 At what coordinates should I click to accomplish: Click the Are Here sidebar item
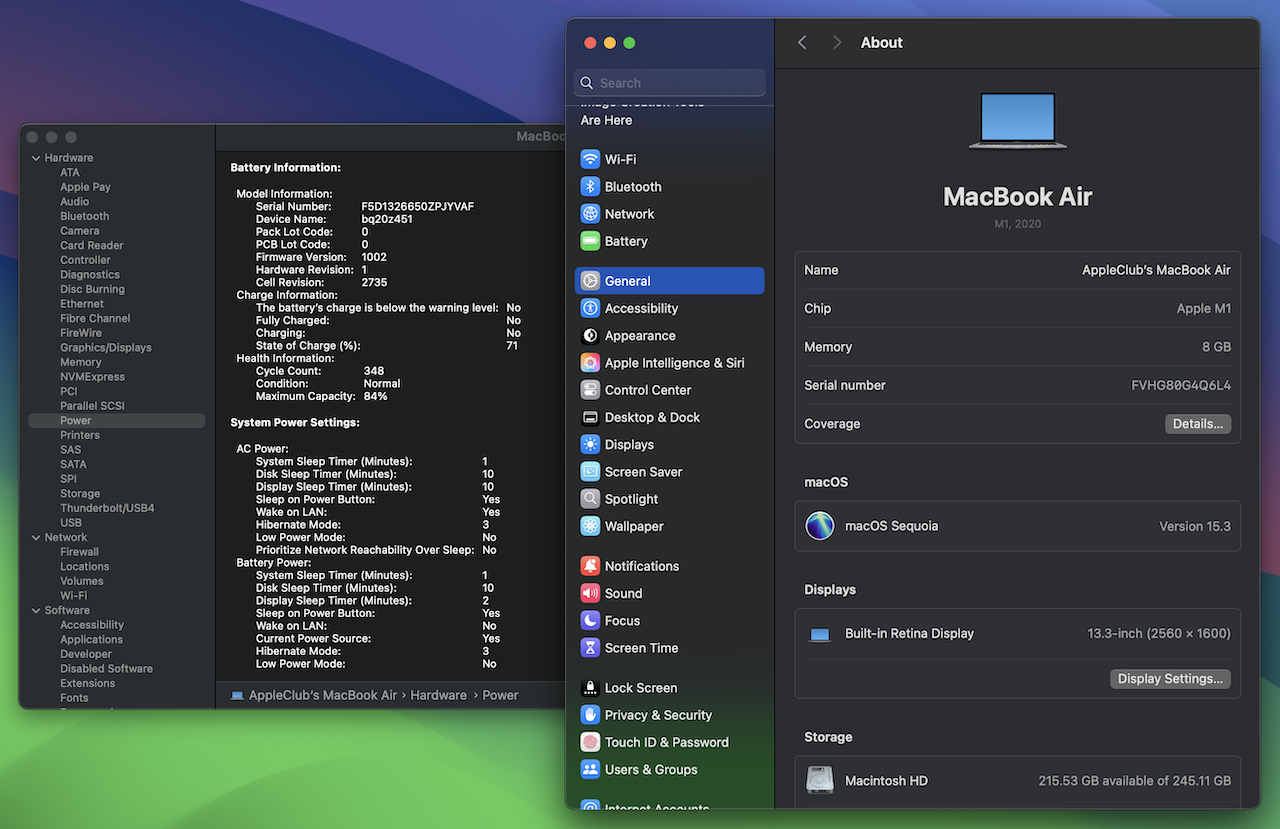coord(607,120)
